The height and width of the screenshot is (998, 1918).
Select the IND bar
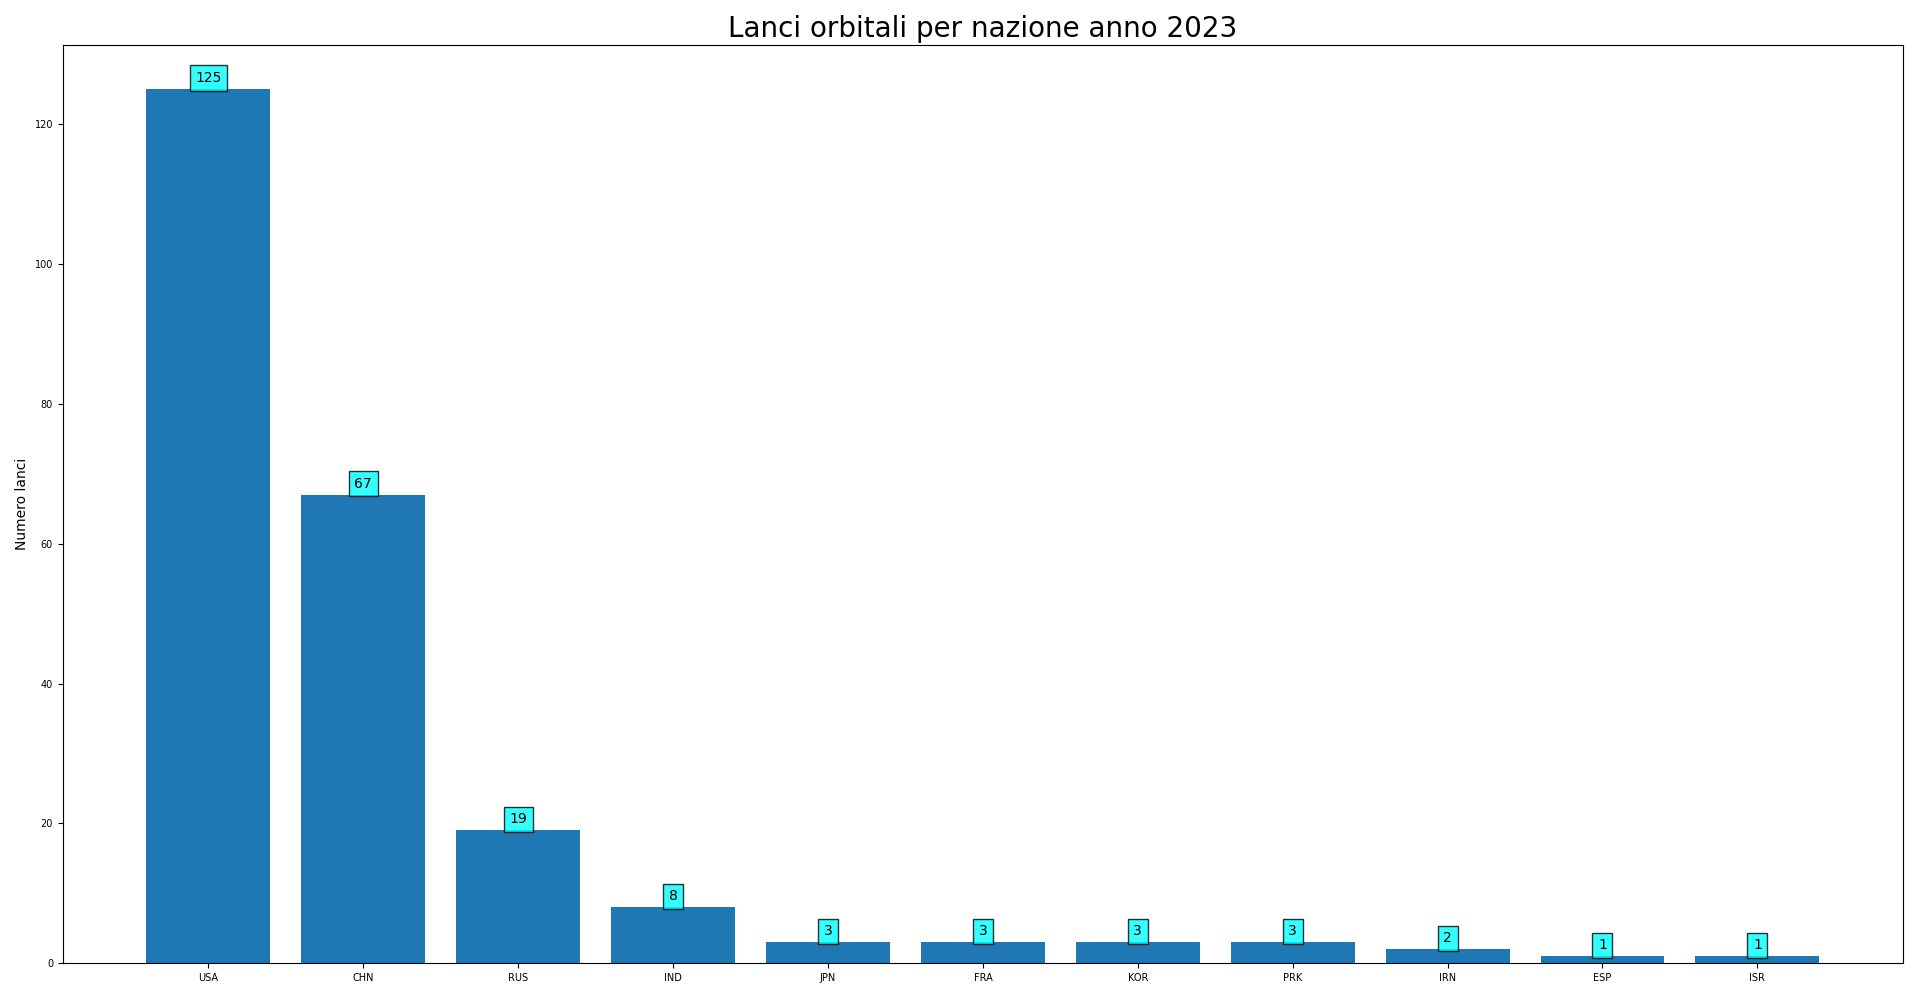pos(673,935)
